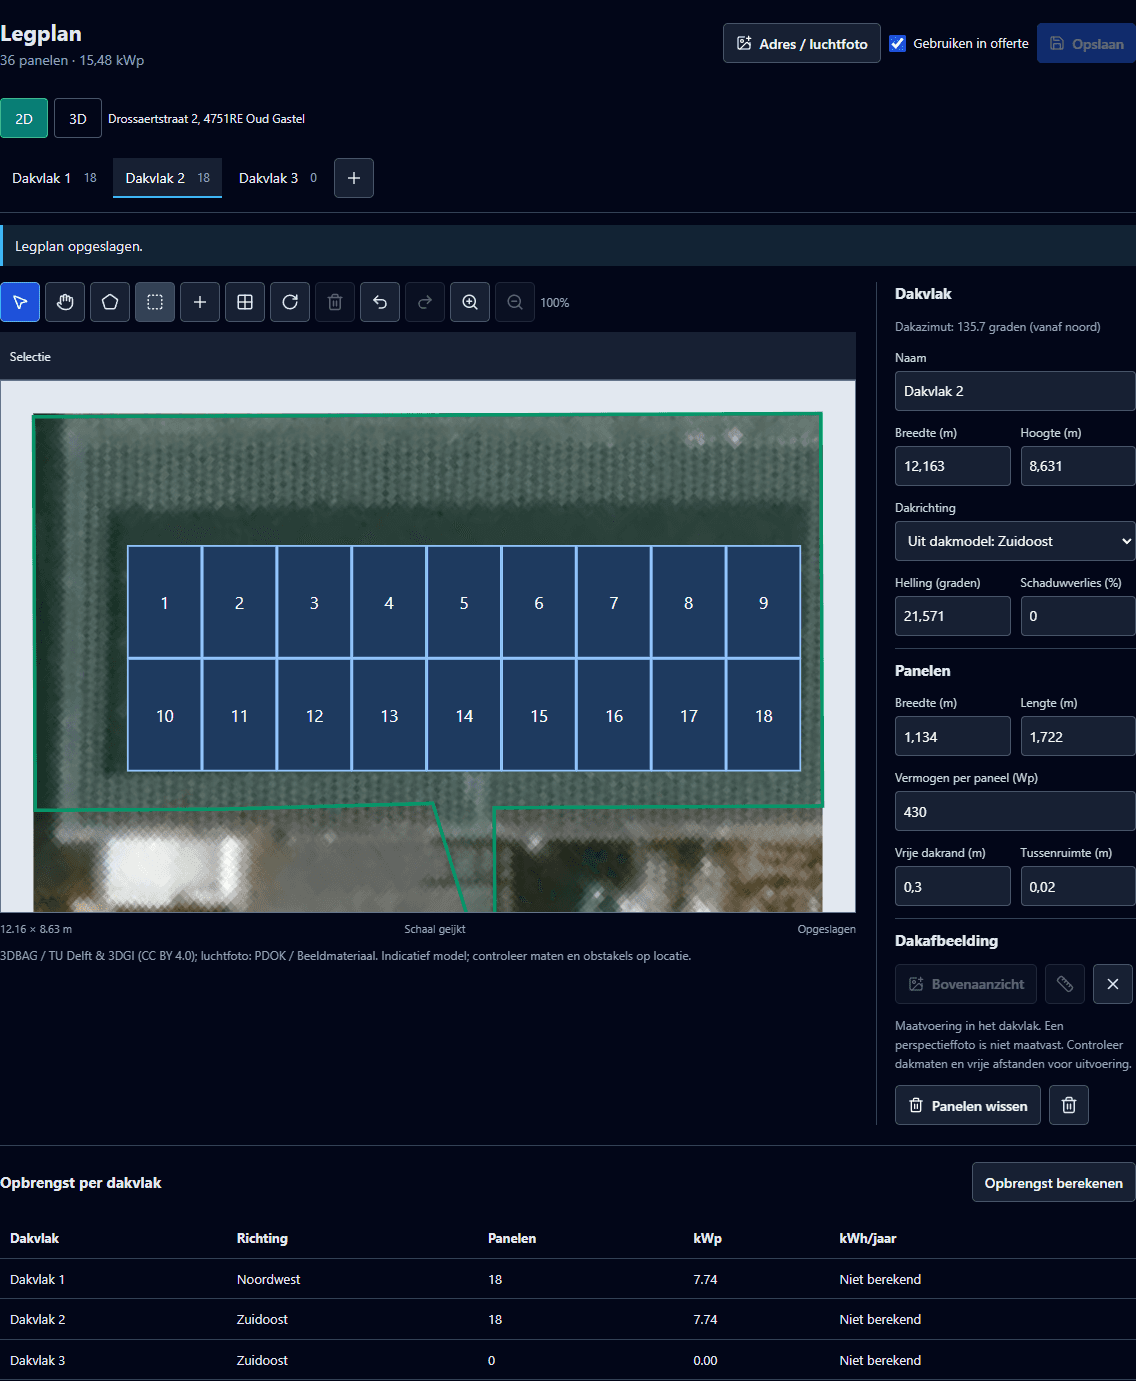Select solar panel number 9

point(764,602)
